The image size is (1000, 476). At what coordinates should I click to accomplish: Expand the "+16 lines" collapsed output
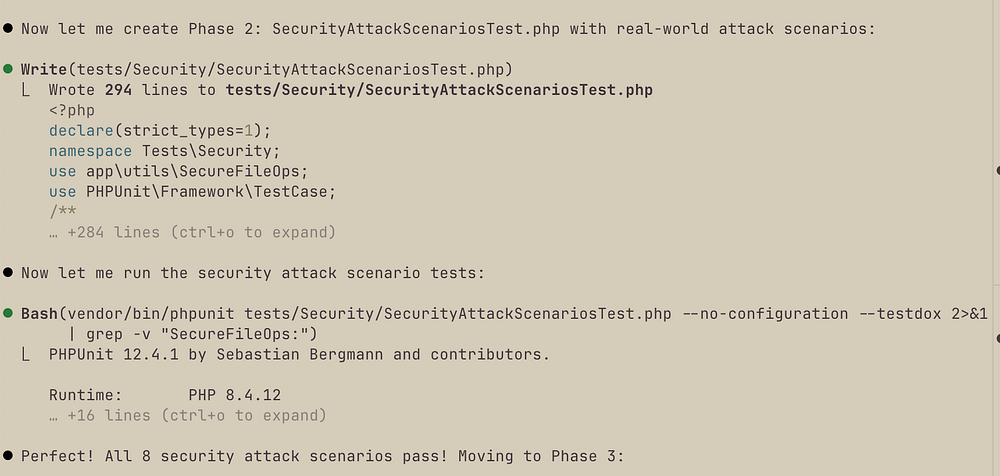pyautogui.click(x=187, y=415)
